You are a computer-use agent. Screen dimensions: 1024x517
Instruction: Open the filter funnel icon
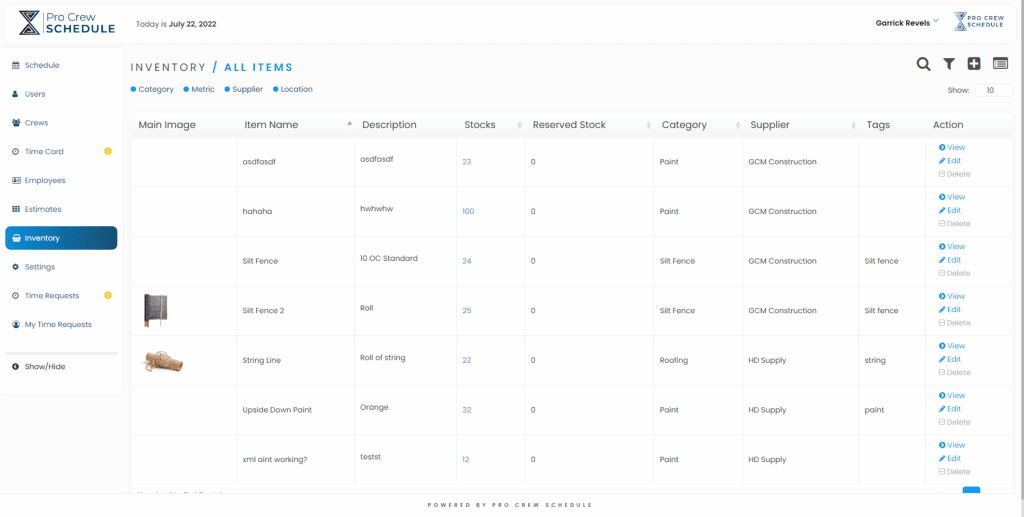949,64
